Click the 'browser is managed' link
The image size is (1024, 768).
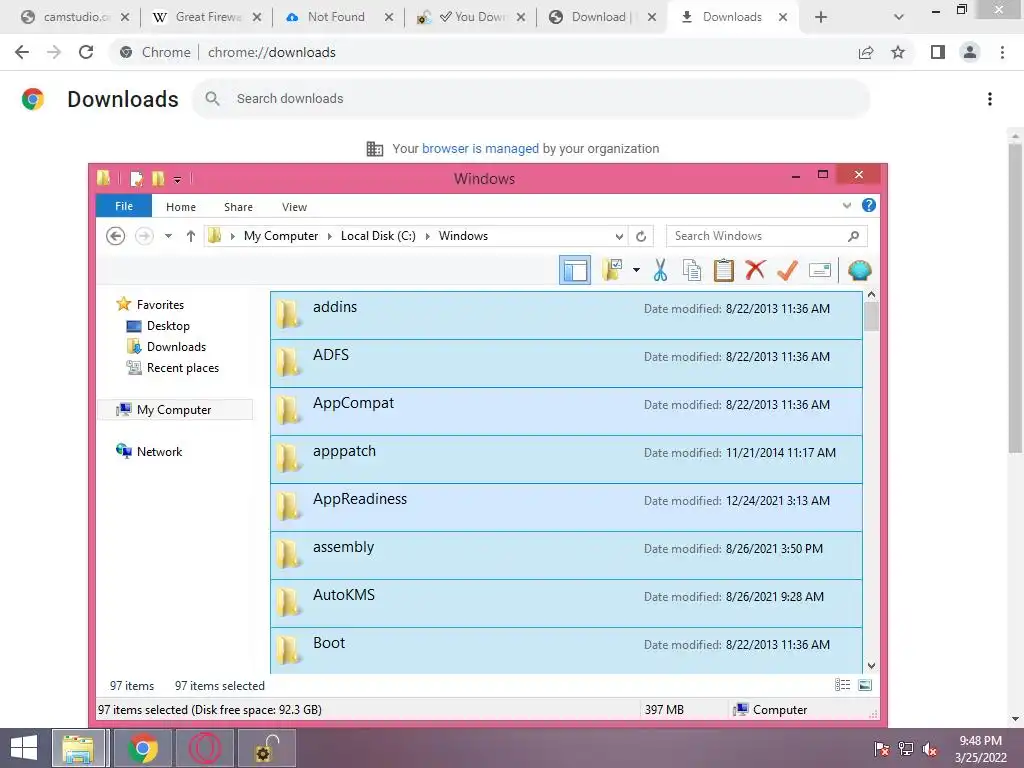480,149
